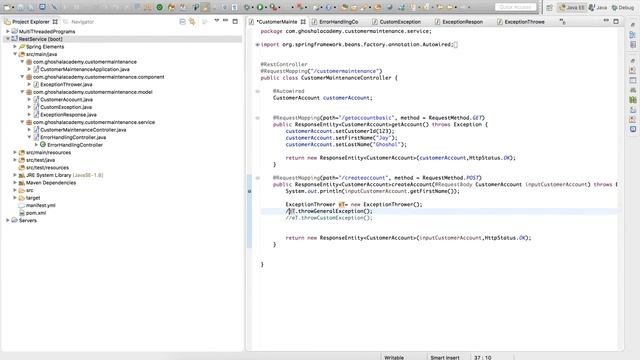Select pom.xml file
The image size is (640, 360).
(x=36, y=213)
